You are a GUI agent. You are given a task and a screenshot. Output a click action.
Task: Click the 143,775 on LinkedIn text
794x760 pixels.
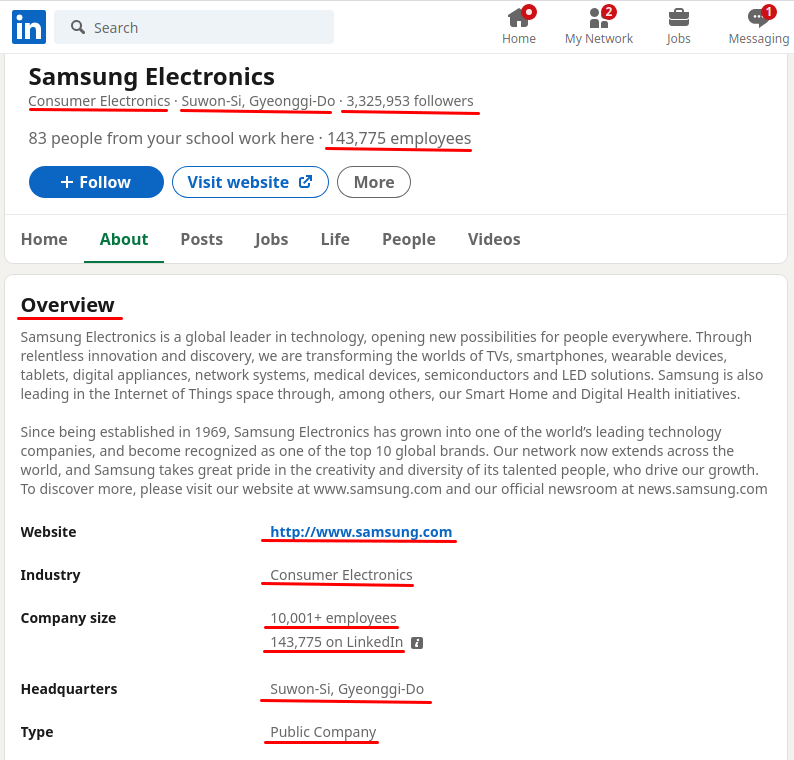point(337,642)
